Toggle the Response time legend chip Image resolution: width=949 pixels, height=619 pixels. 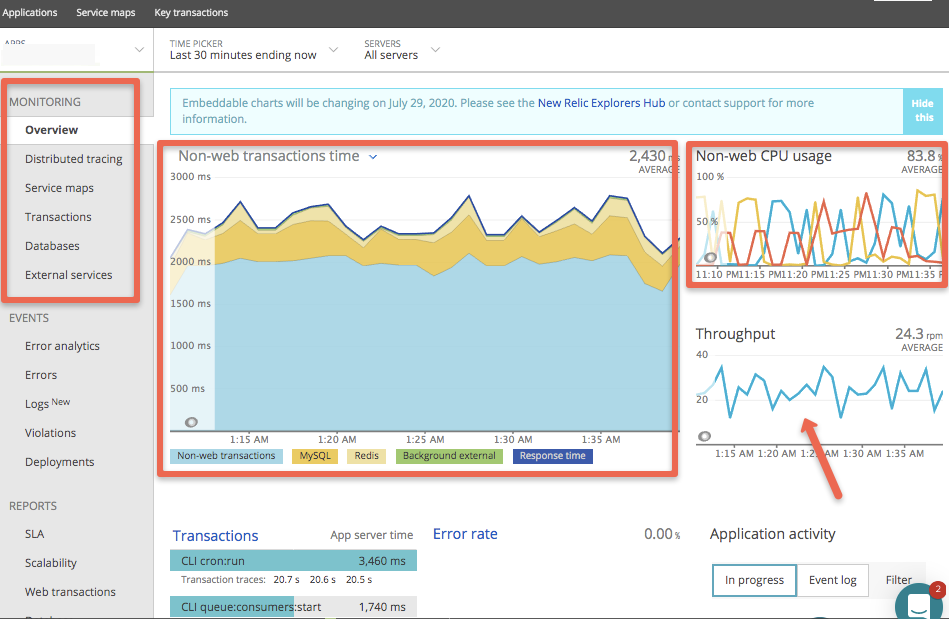pos(552,455)
